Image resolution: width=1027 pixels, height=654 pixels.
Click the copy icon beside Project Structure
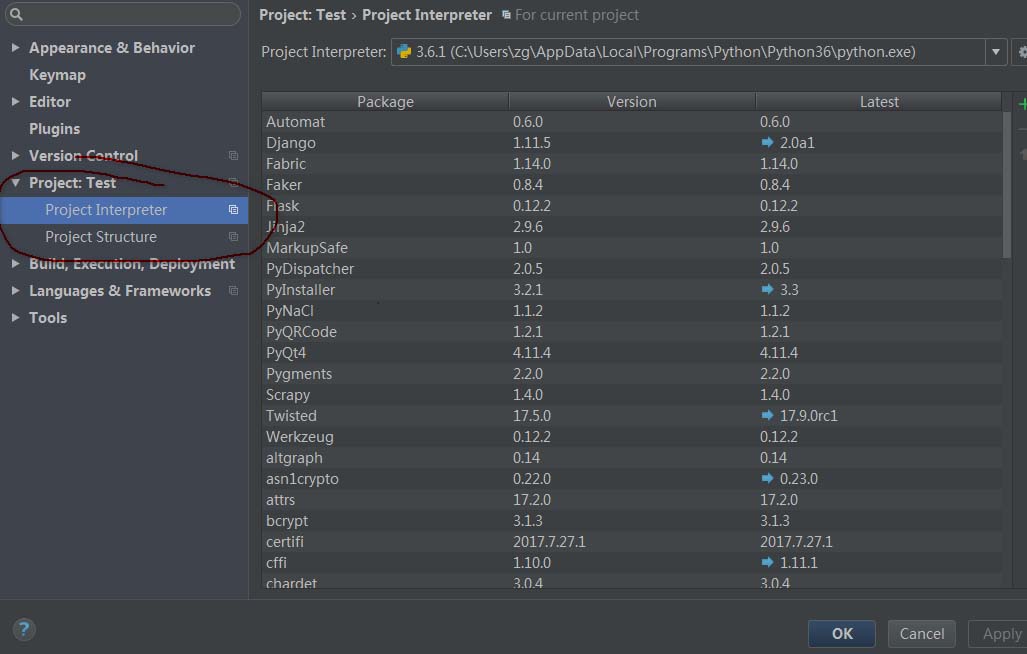233,236
